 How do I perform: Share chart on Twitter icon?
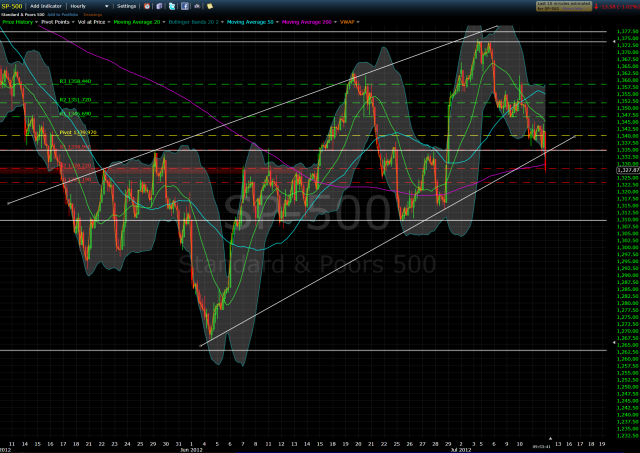click(172, 6)
